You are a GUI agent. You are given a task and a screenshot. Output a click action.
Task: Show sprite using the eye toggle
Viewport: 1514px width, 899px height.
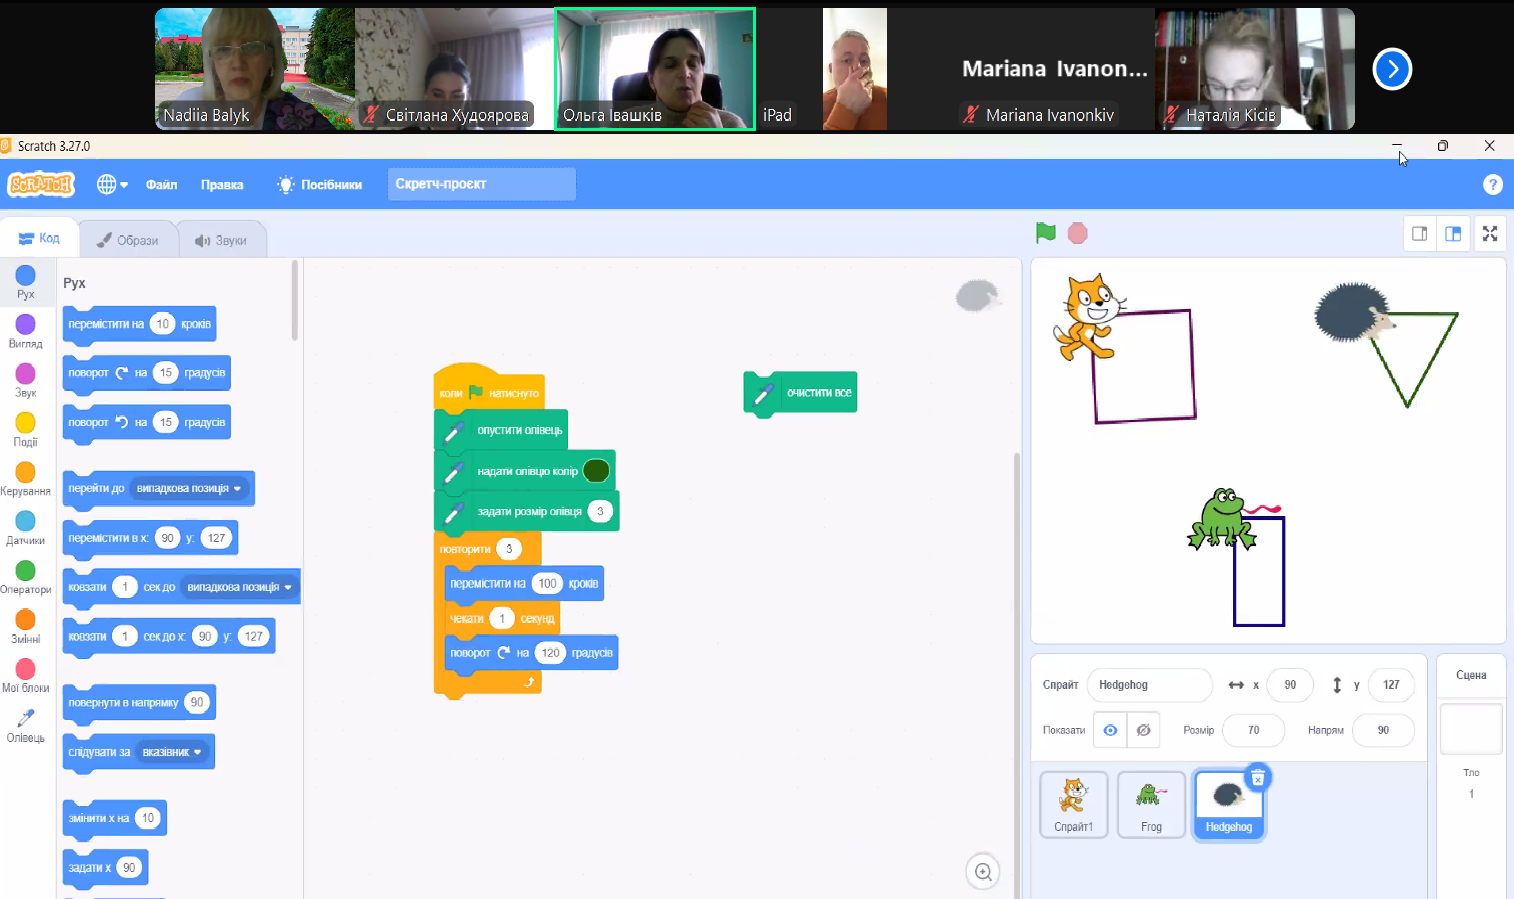pyautogui.click(x=1110, y=730)
